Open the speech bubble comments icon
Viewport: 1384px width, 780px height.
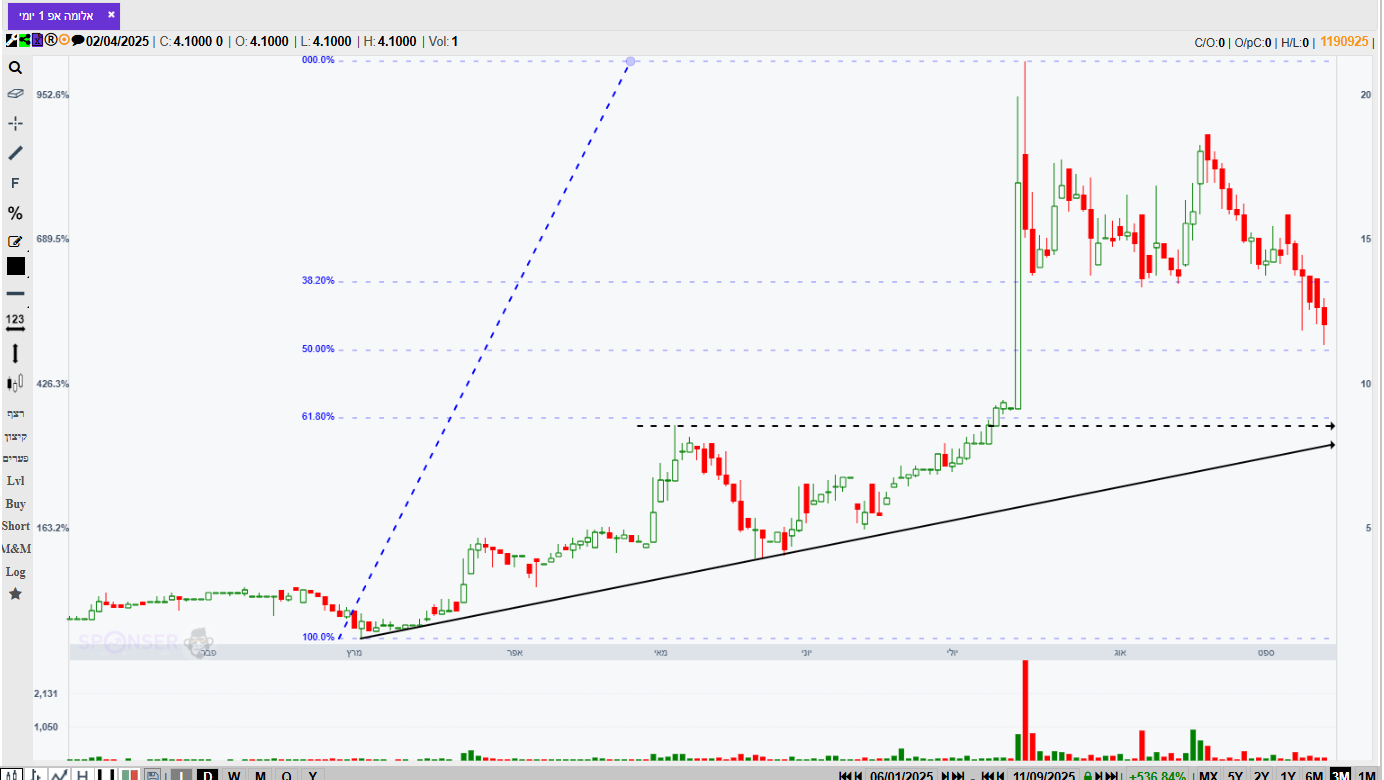pos(77,41)
